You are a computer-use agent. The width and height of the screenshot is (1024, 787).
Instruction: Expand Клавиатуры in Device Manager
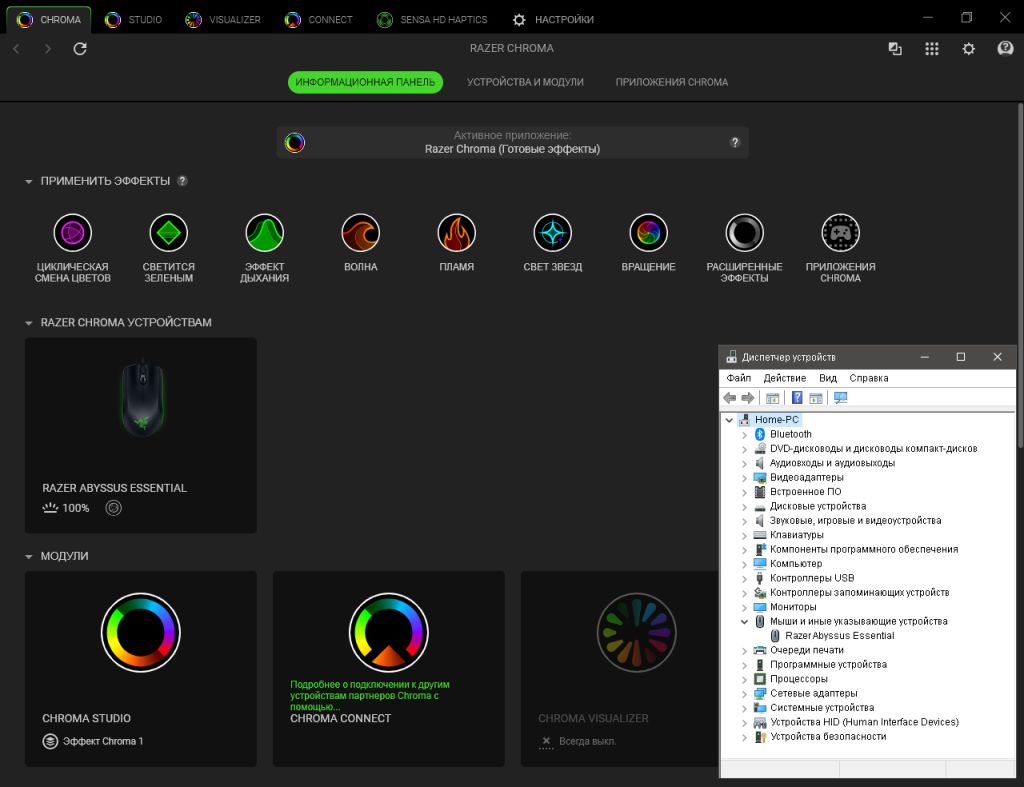click(x=744, y=535)
